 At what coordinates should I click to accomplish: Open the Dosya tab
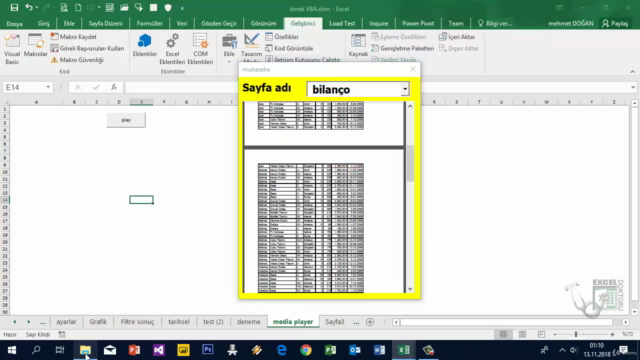coord(15,23)
